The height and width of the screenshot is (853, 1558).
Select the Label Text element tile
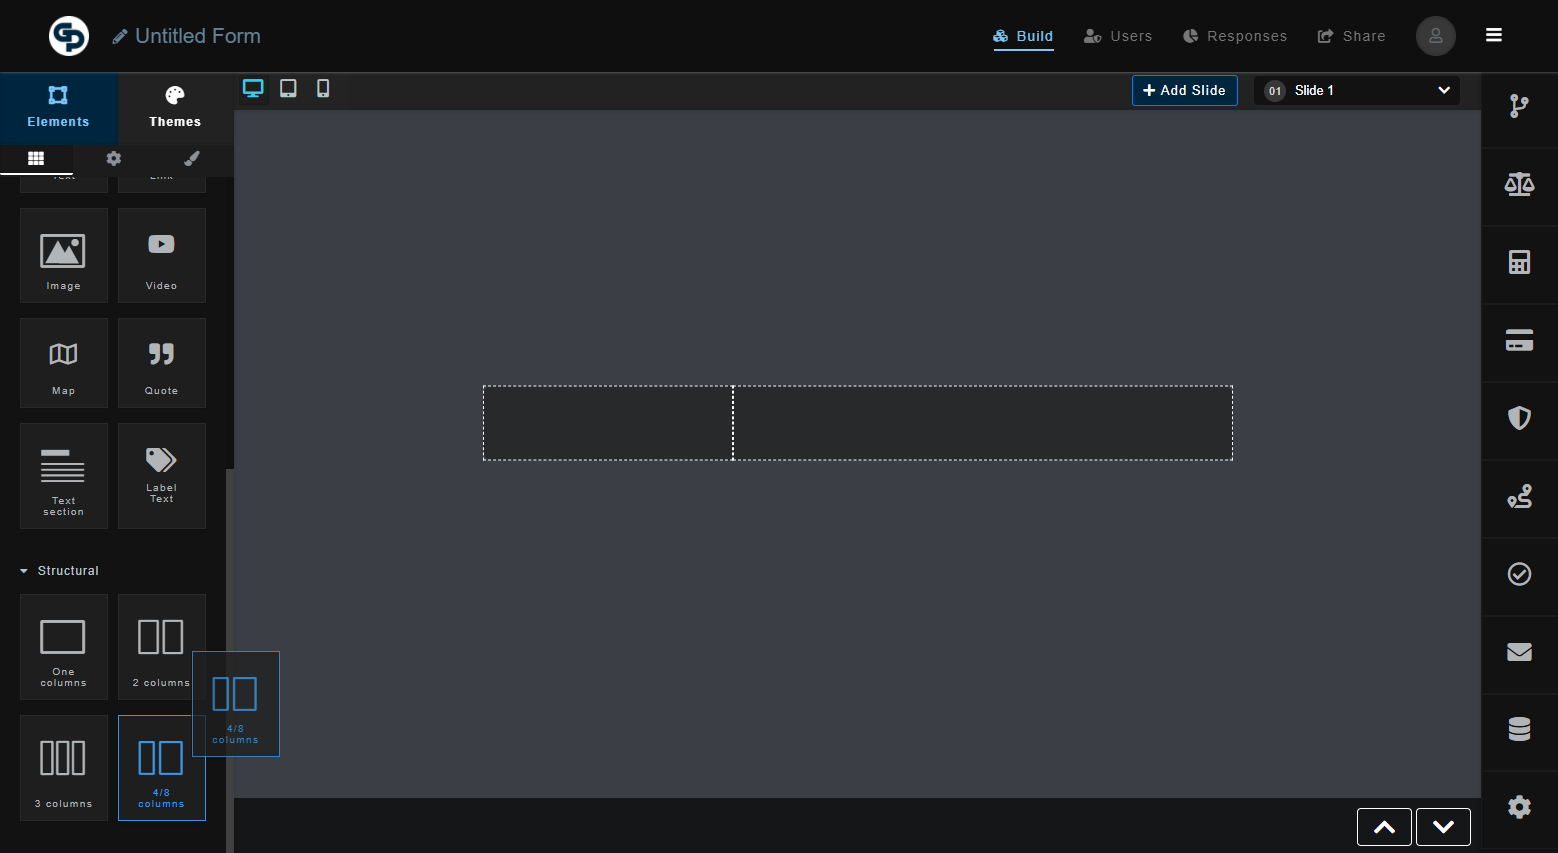coord(162,476)
